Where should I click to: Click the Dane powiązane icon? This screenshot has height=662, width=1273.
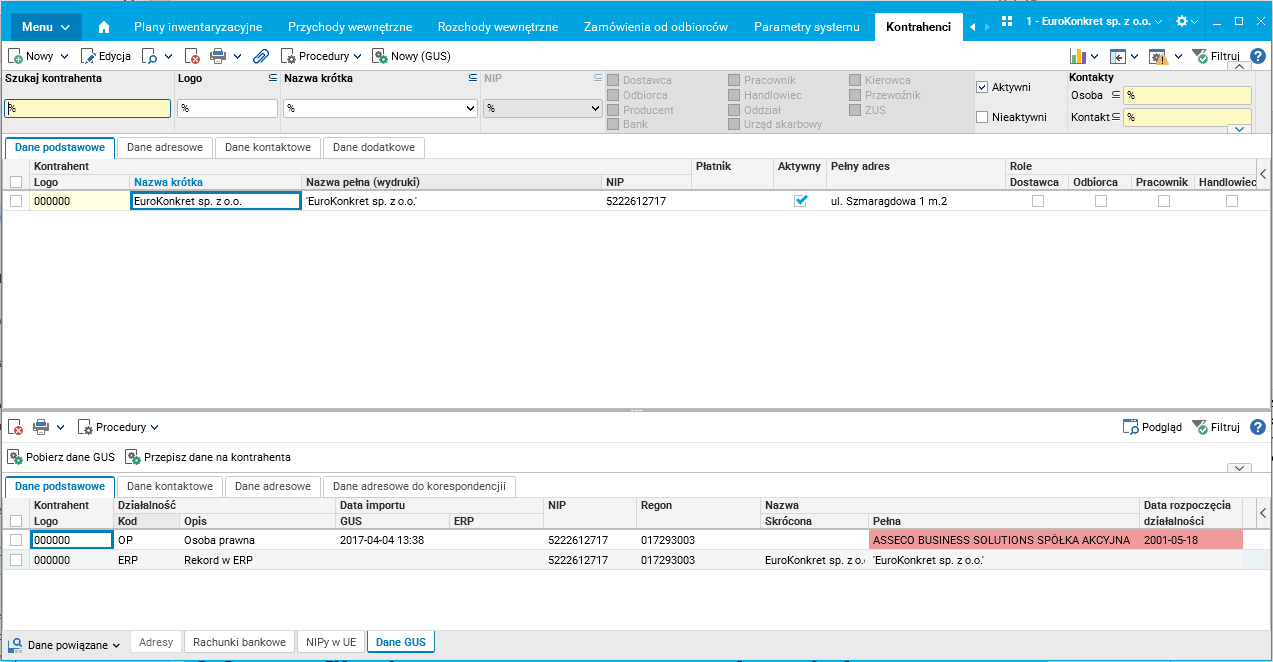point(15,645)
